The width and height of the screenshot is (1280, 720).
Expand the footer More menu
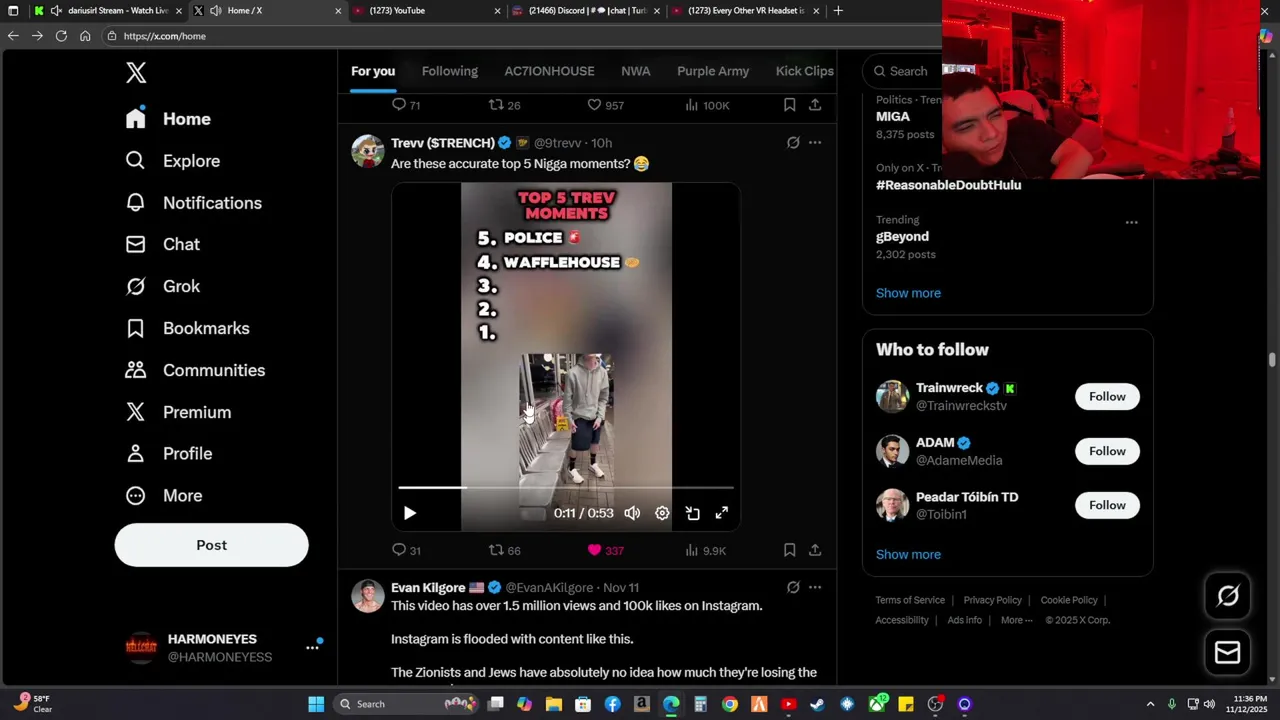click(1016, 620)
